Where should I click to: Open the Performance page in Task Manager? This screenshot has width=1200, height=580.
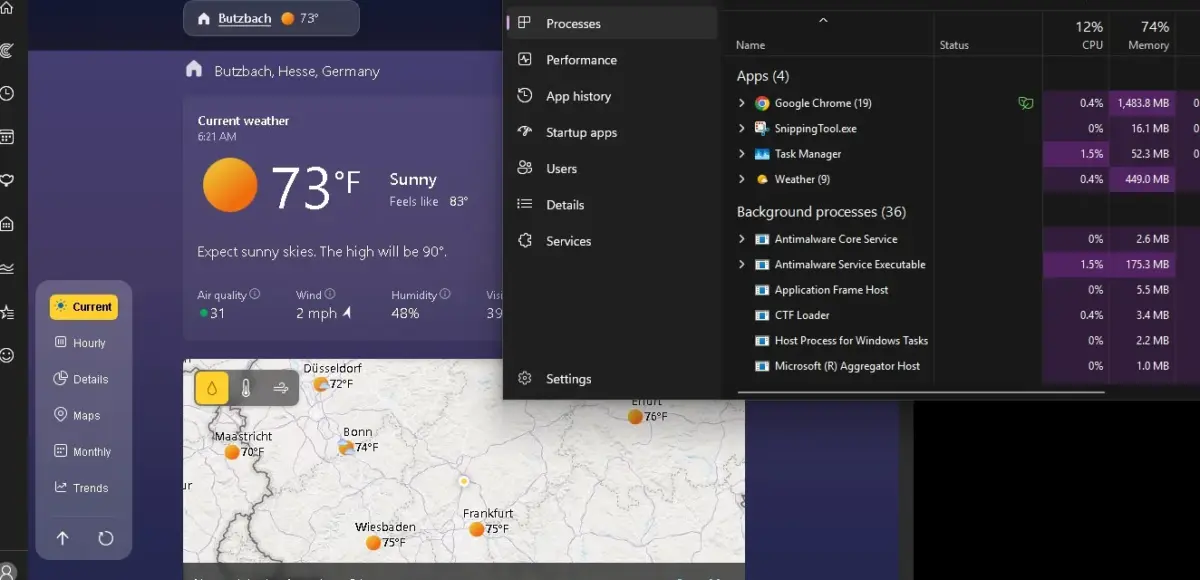[612, 60]
